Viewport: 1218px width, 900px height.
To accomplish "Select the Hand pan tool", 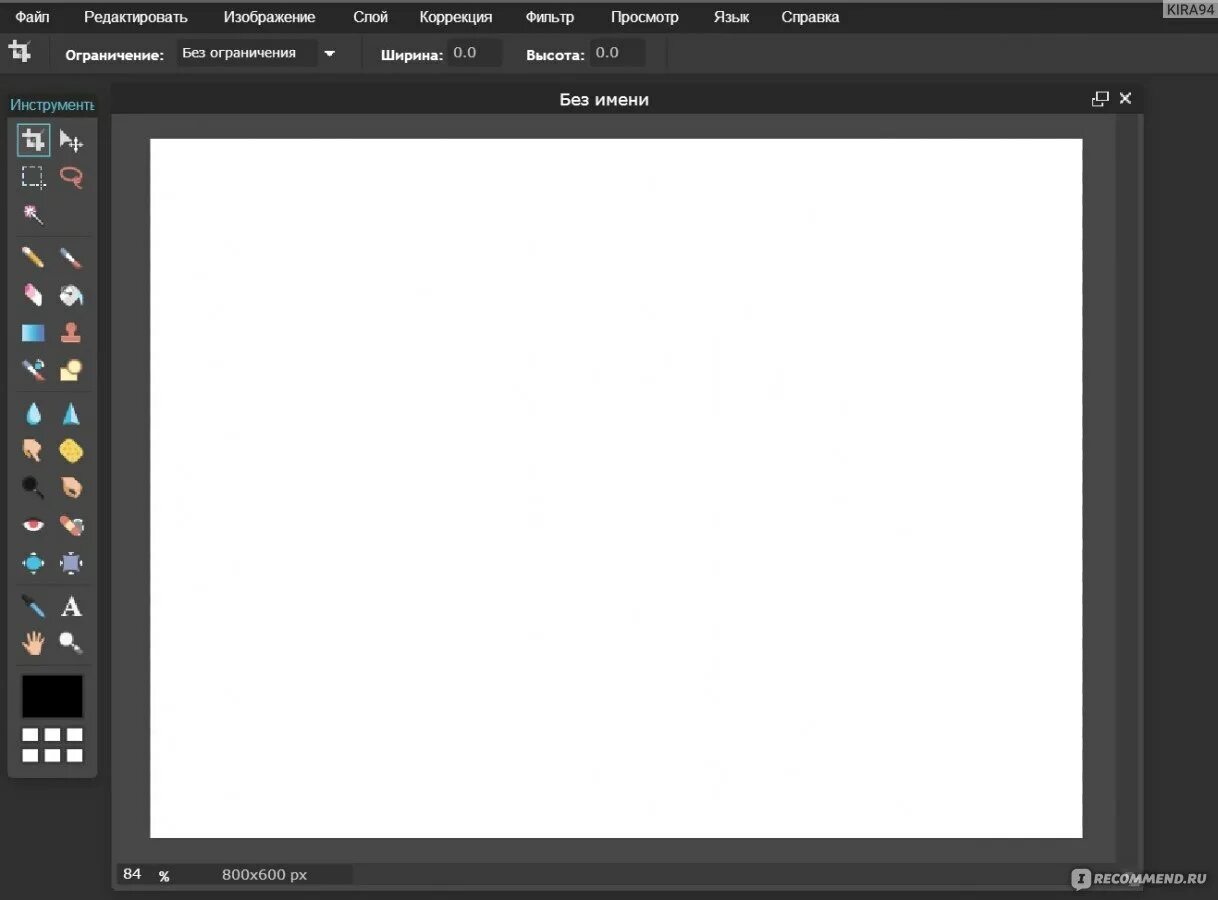I will (33, 643).
